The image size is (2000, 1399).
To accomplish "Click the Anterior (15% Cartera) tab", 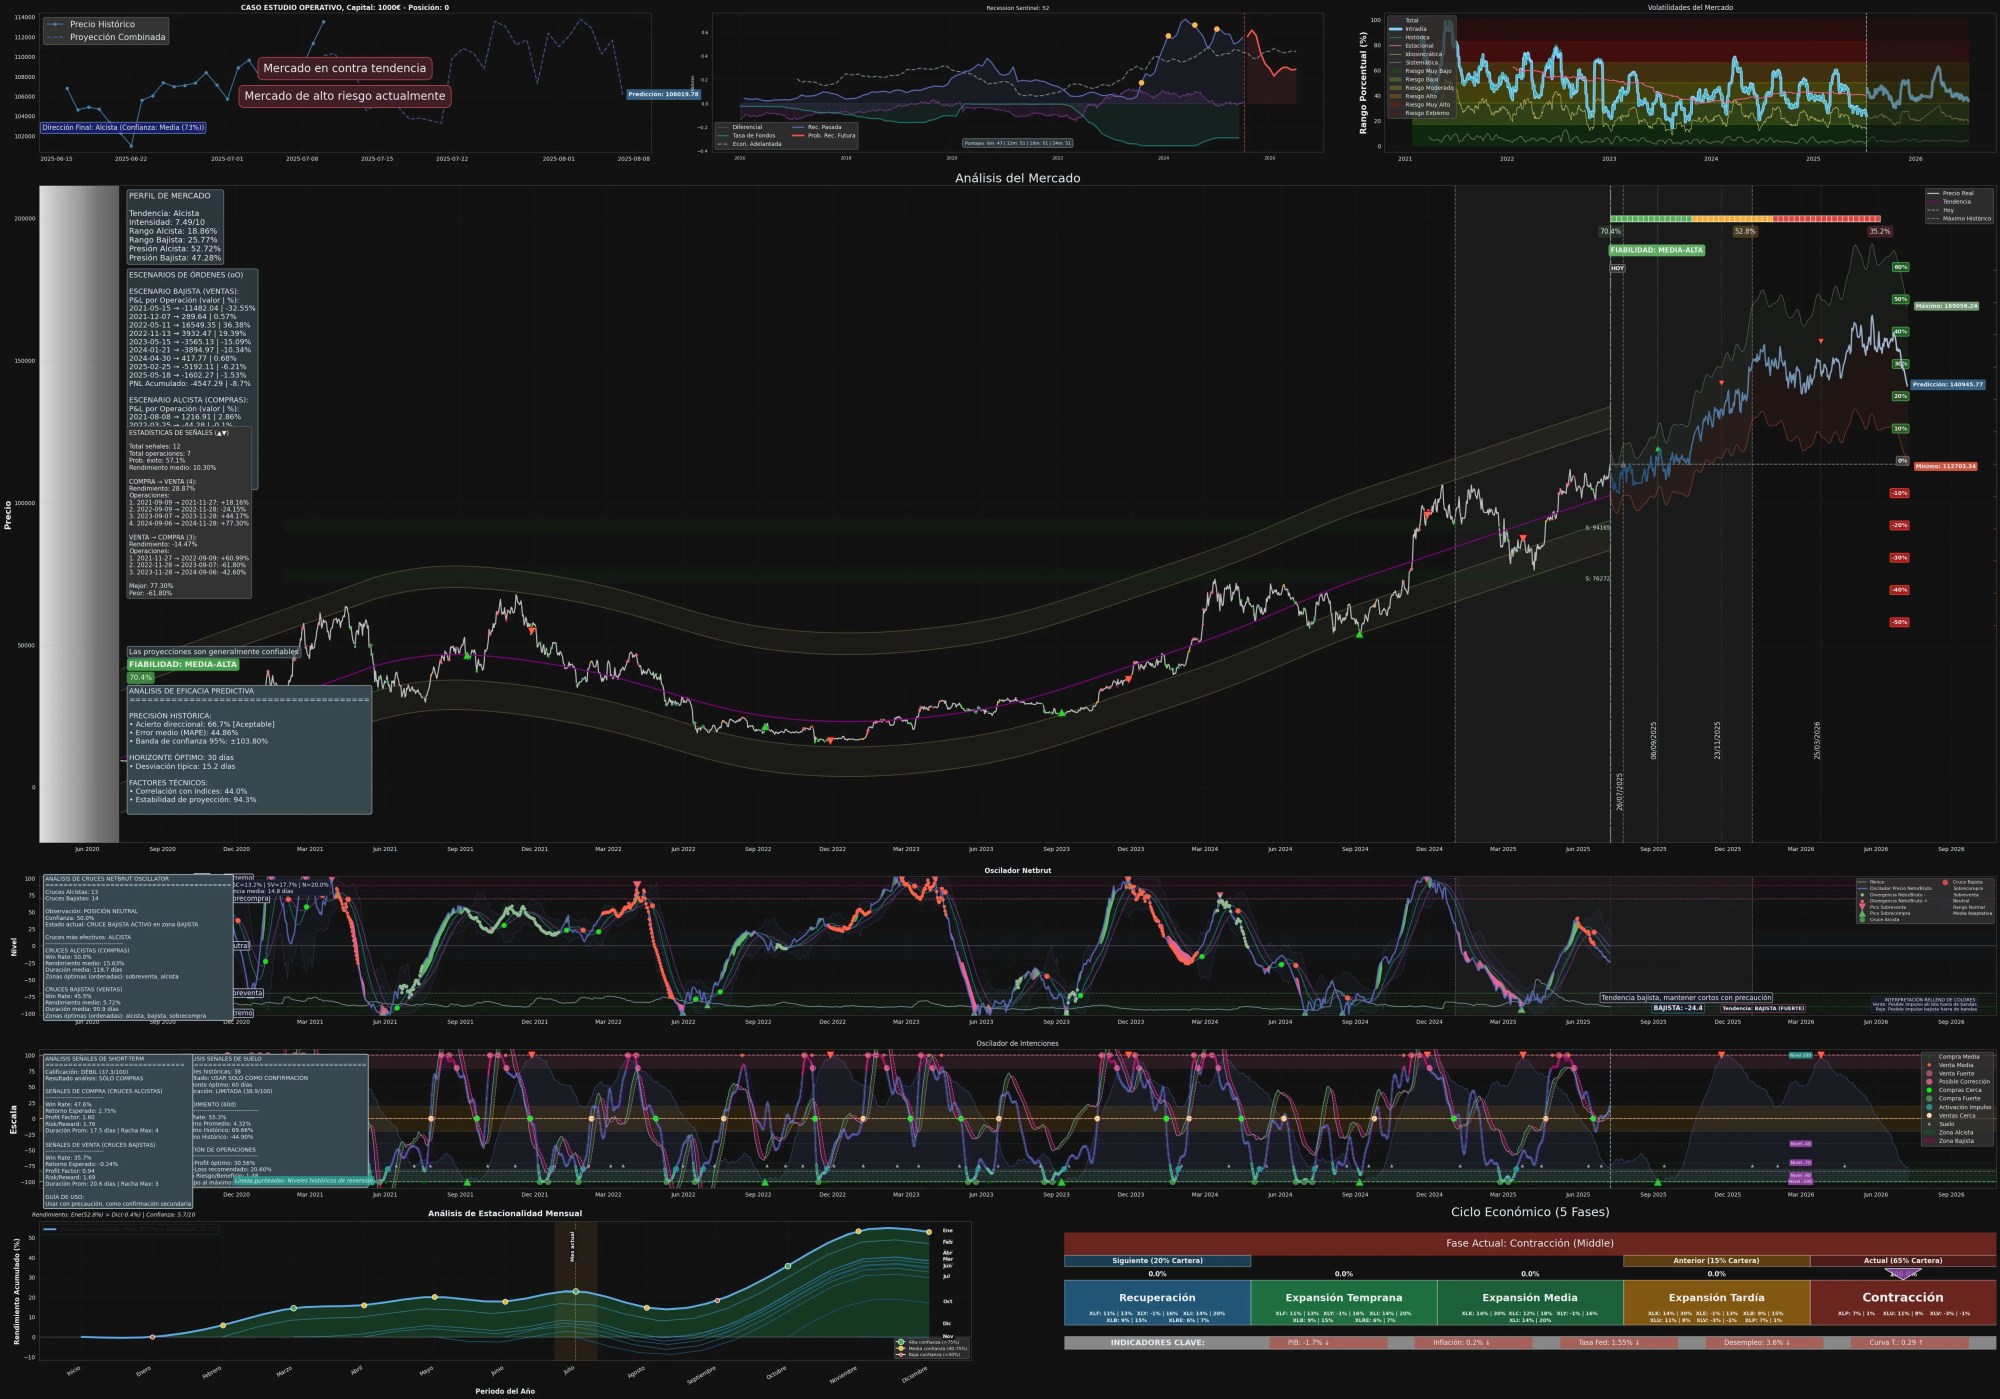I will click(1716, 1261).
